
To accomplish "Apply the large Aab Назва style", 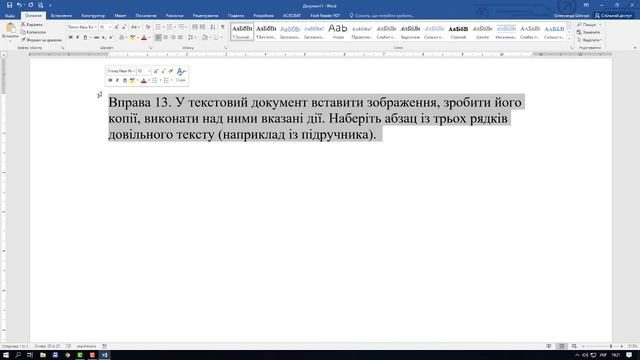I will coord(338,31).
